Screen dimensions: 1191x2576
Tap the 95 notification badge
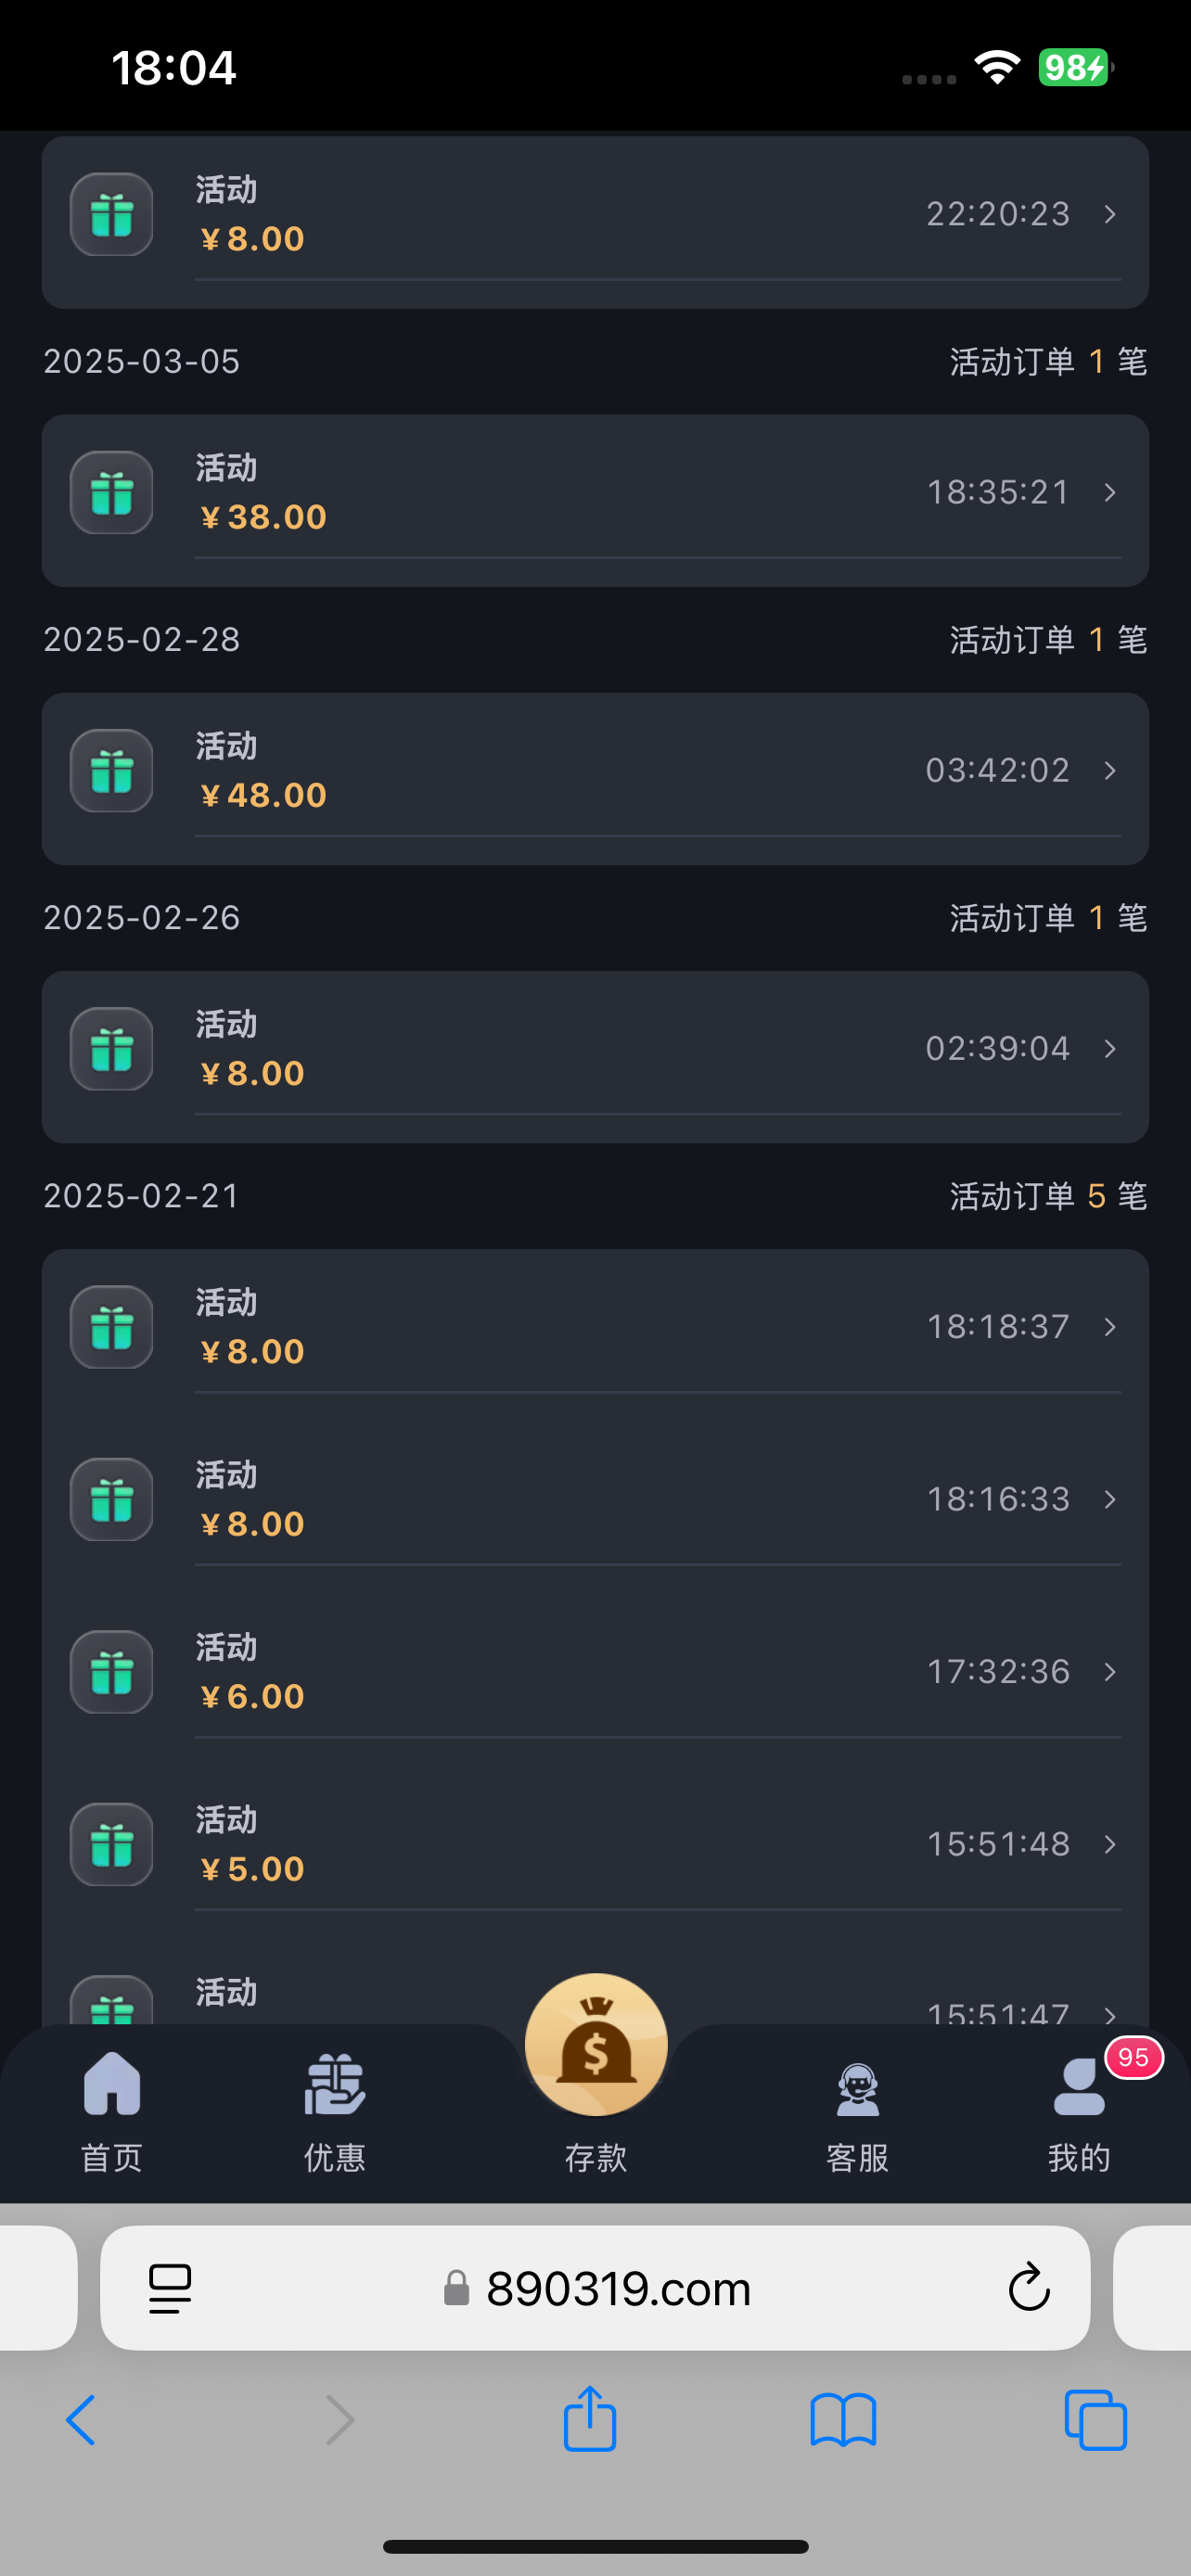(x=1133, y=2057)
